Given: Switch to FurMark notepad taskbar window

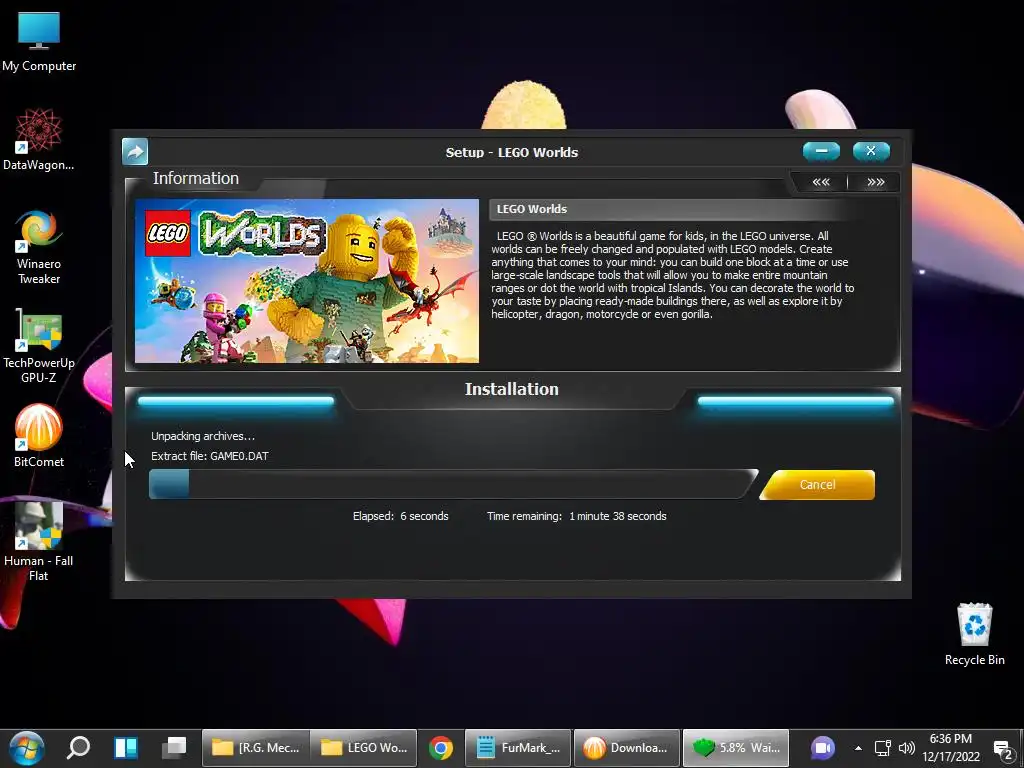Looking at the screenshot, I should tap(518, 748).
